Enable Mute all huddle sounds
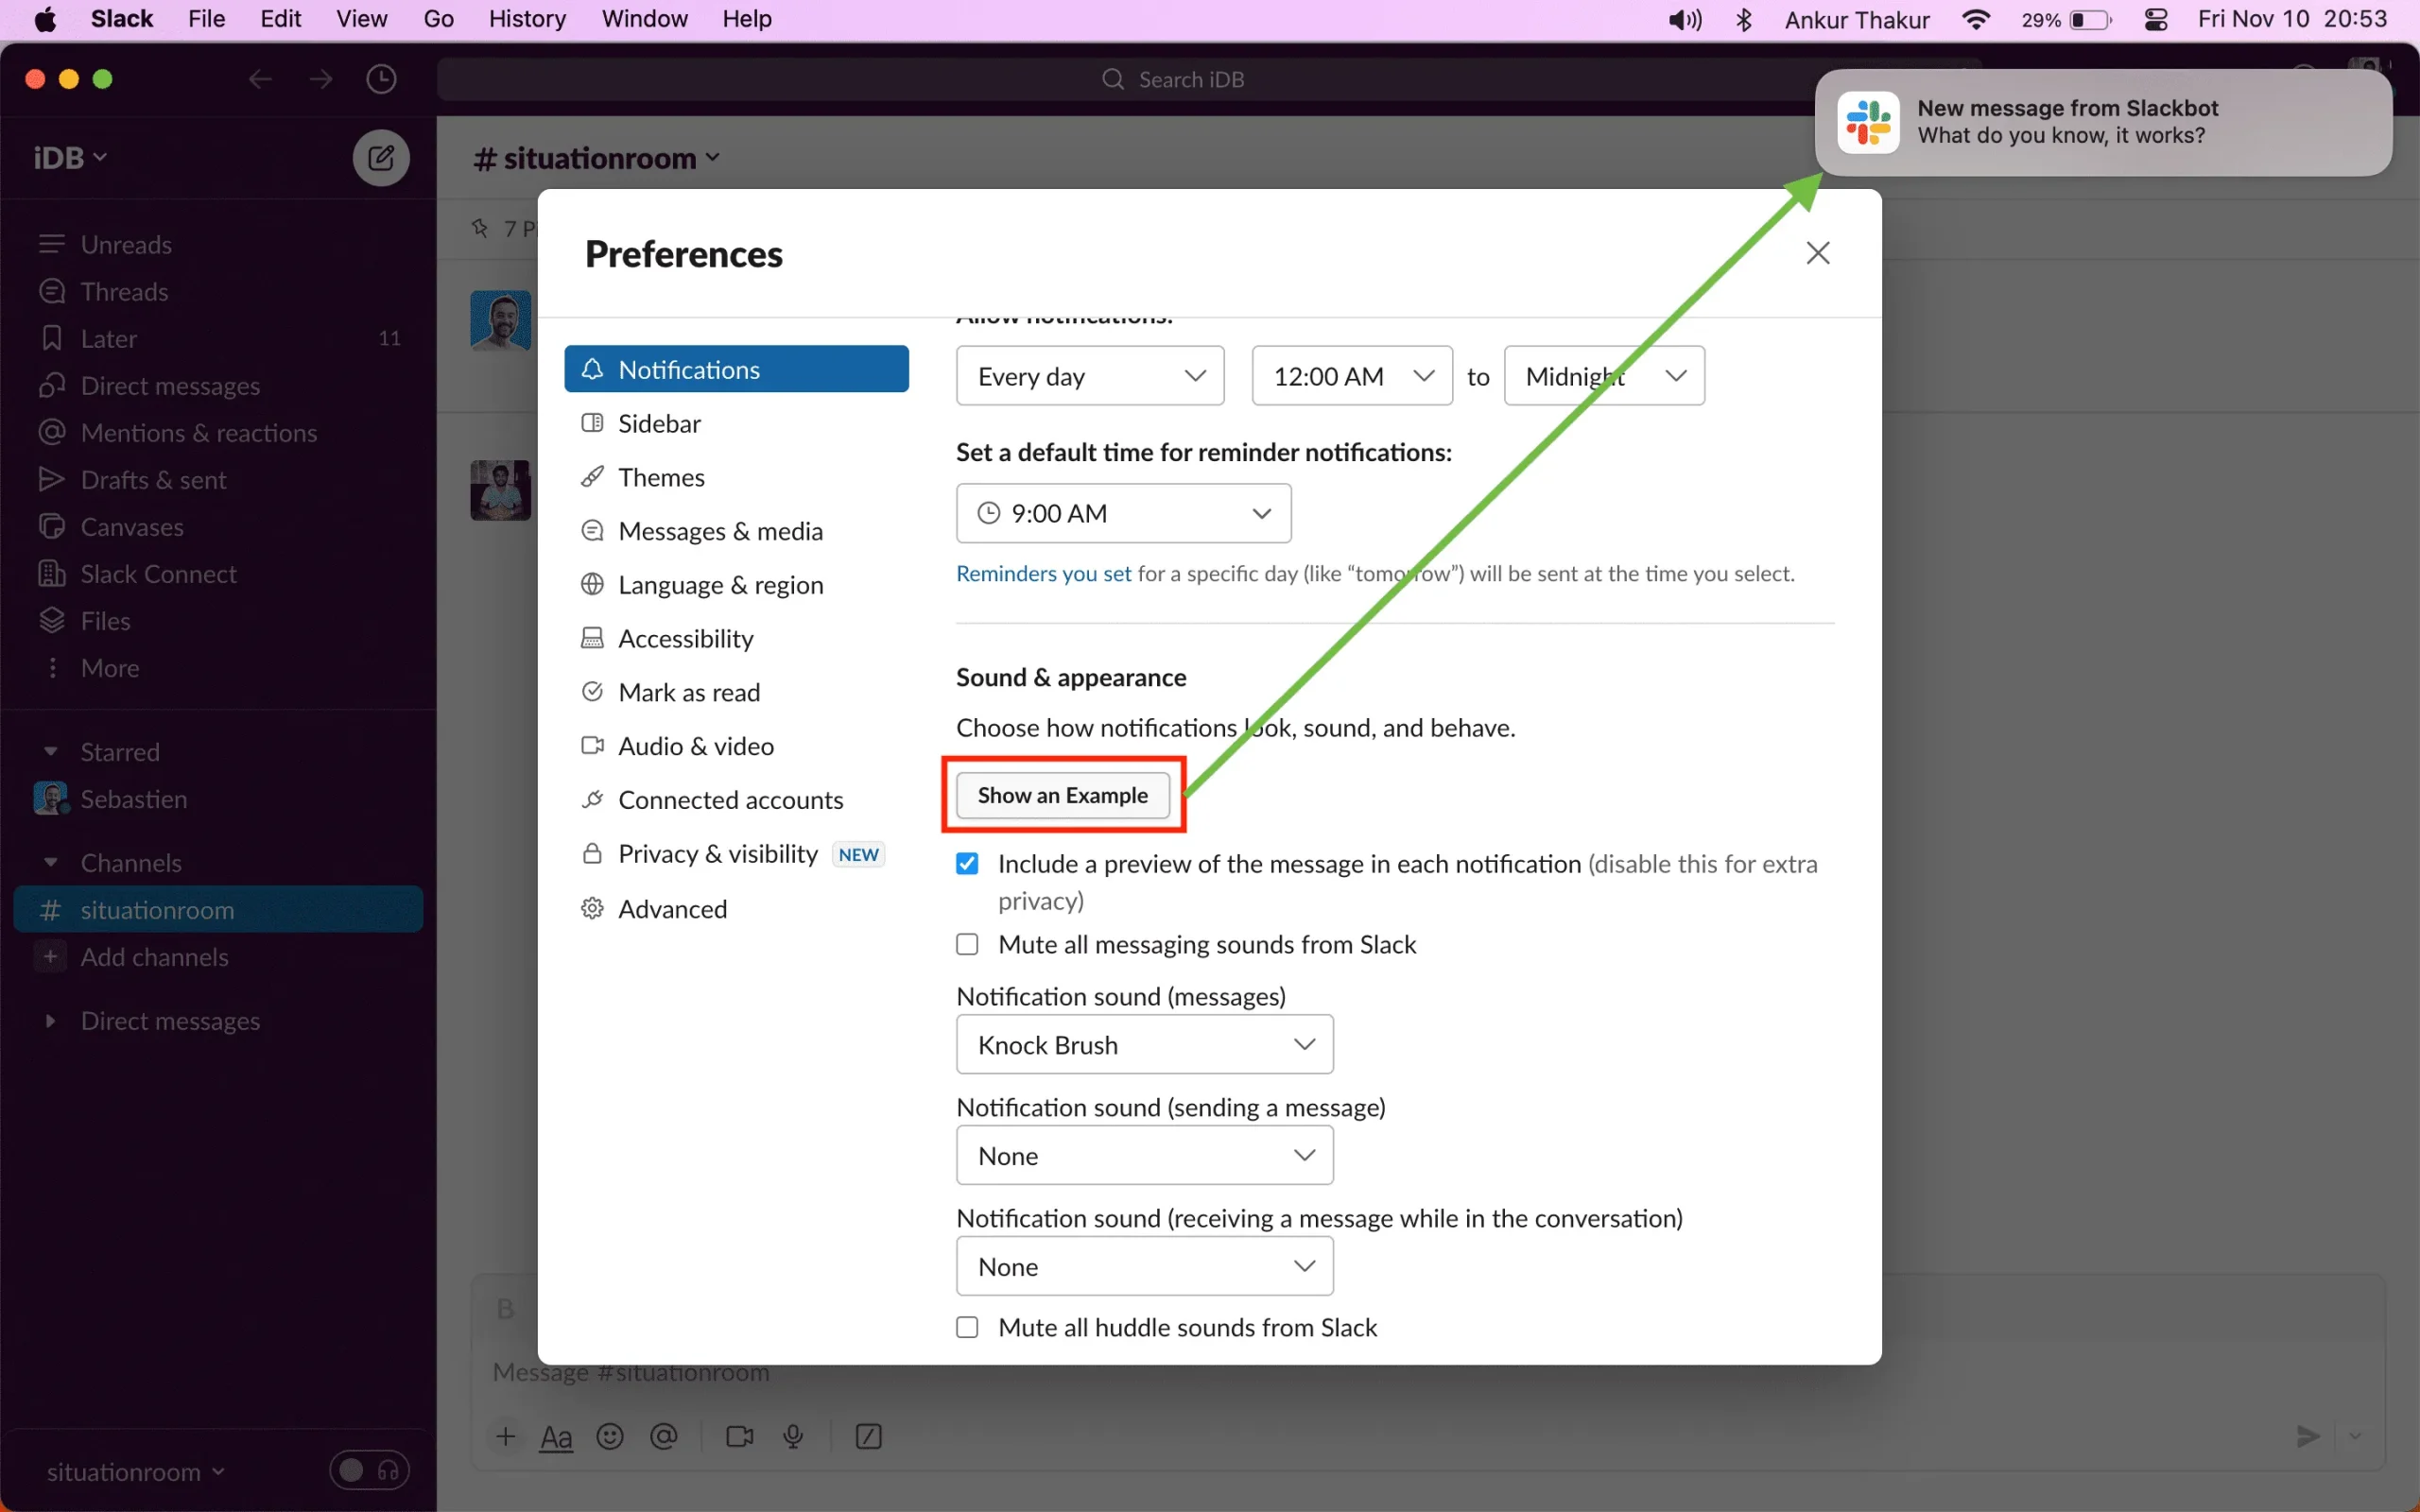 (967, 1326)
